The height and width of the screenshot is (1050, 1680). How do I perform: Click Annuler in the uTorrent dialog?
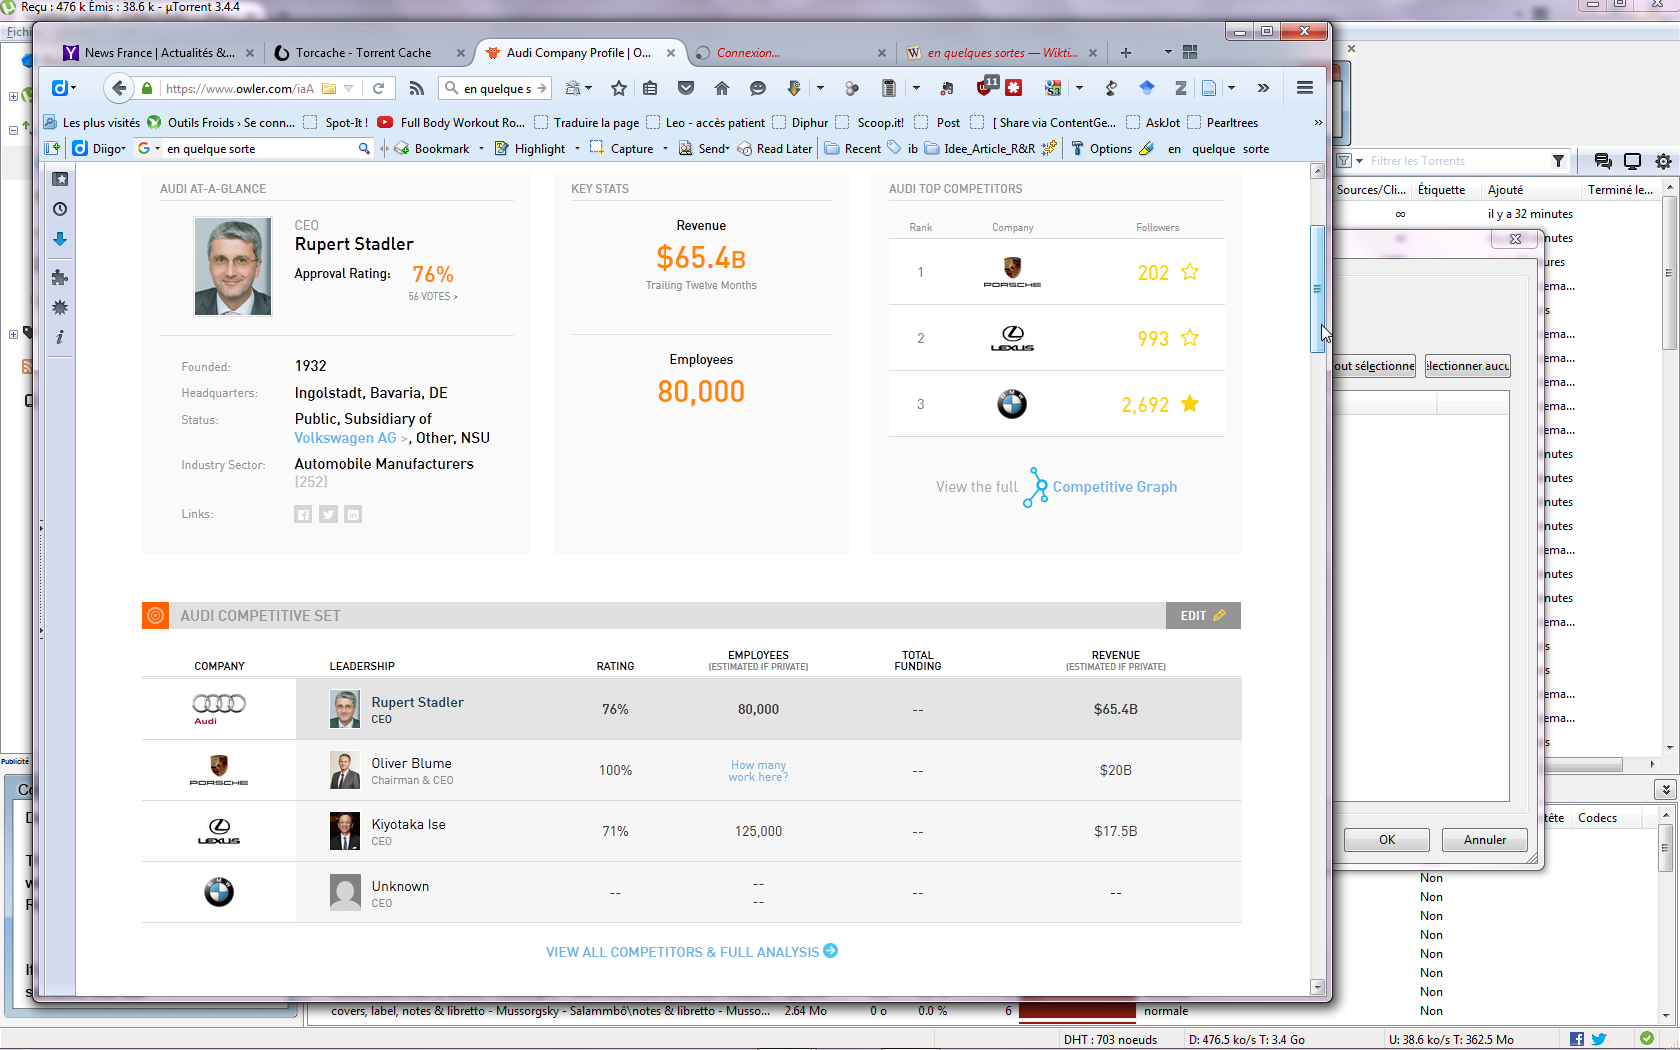coord(1485,840)
